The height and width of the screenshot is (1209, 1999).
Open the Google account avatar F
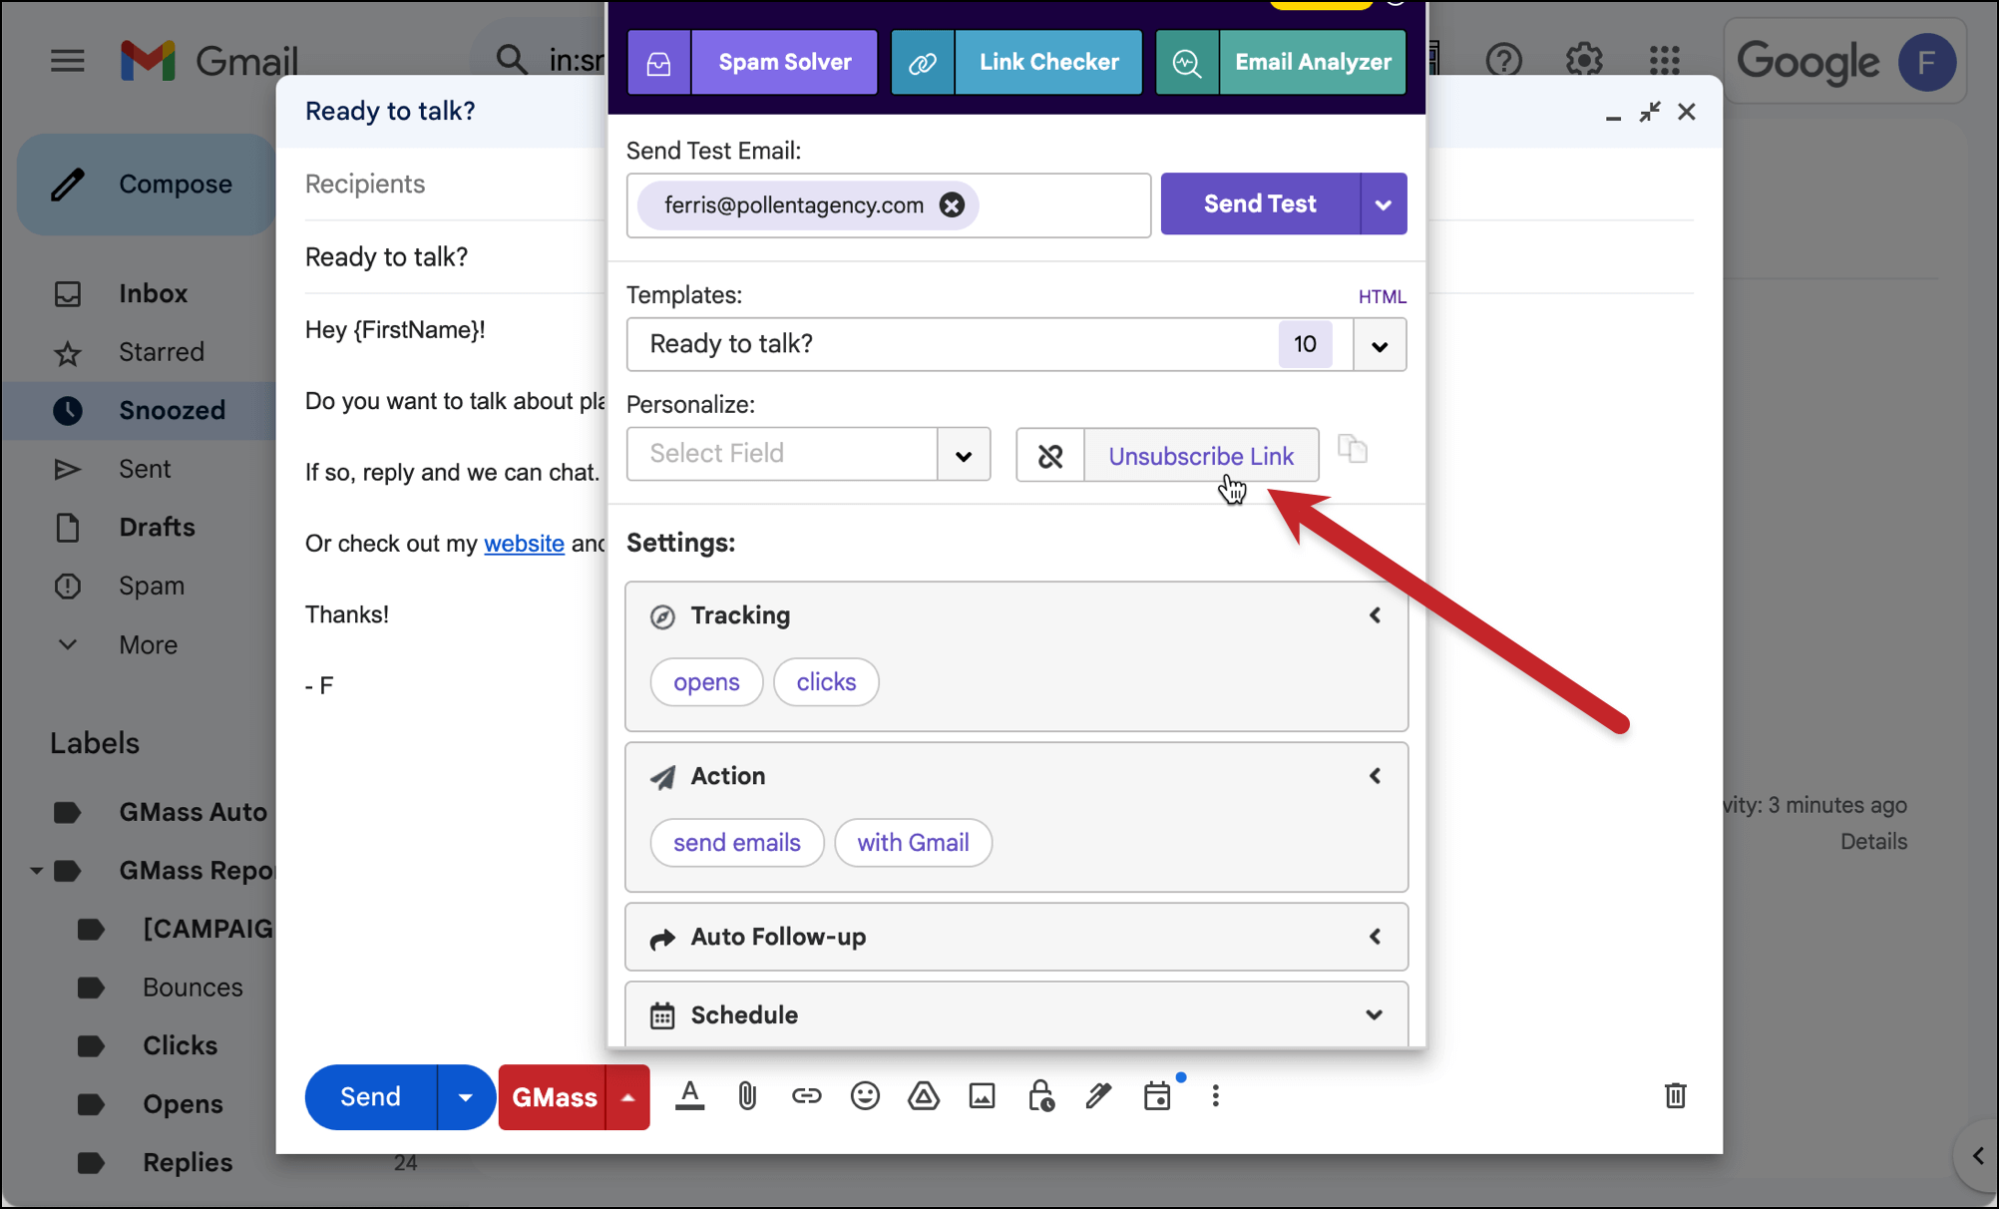[x=1926, y=62]
